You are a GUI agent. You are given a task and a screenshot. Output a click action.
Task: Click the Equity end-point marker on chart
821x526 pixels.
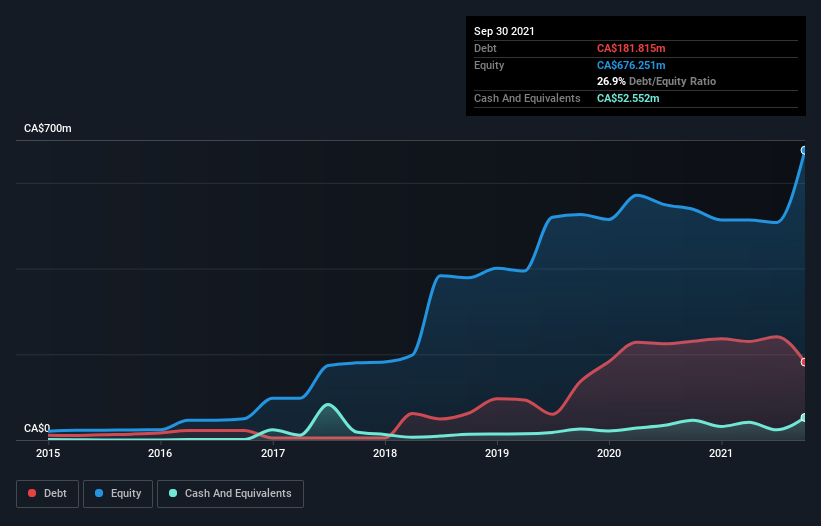804,150
